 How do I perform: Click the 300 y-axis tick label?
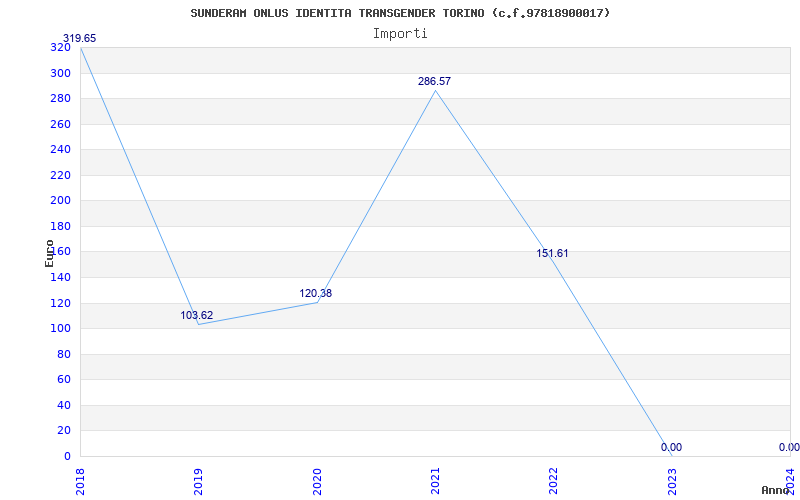tap(60, 73)
